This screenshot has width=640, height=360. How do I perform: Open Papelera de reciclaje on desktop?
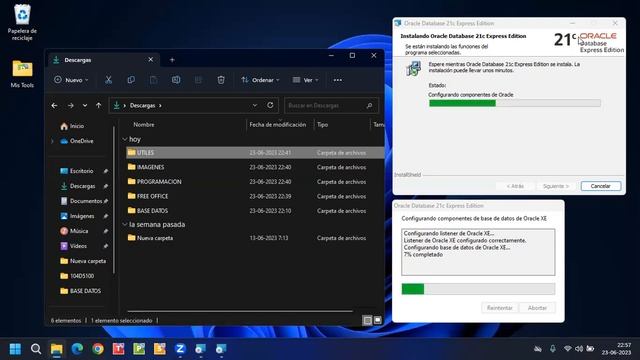(22, 22)
